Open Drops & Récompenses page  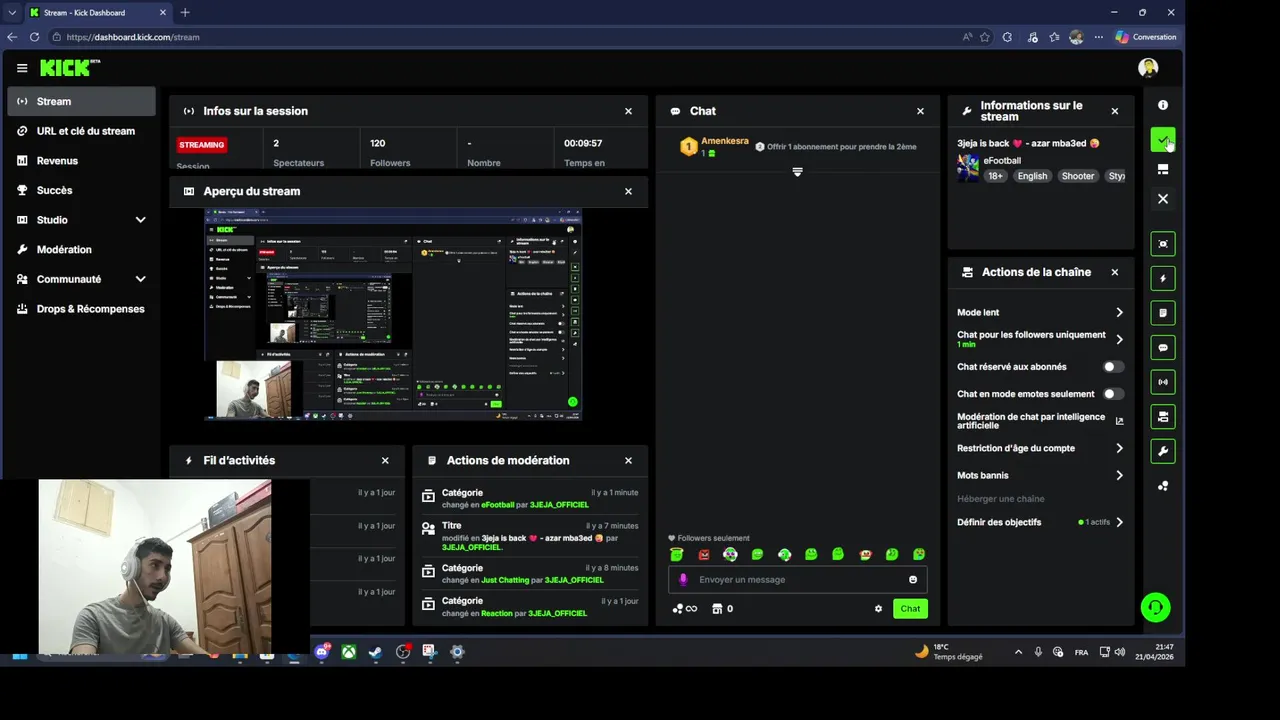tap(81, 309)
